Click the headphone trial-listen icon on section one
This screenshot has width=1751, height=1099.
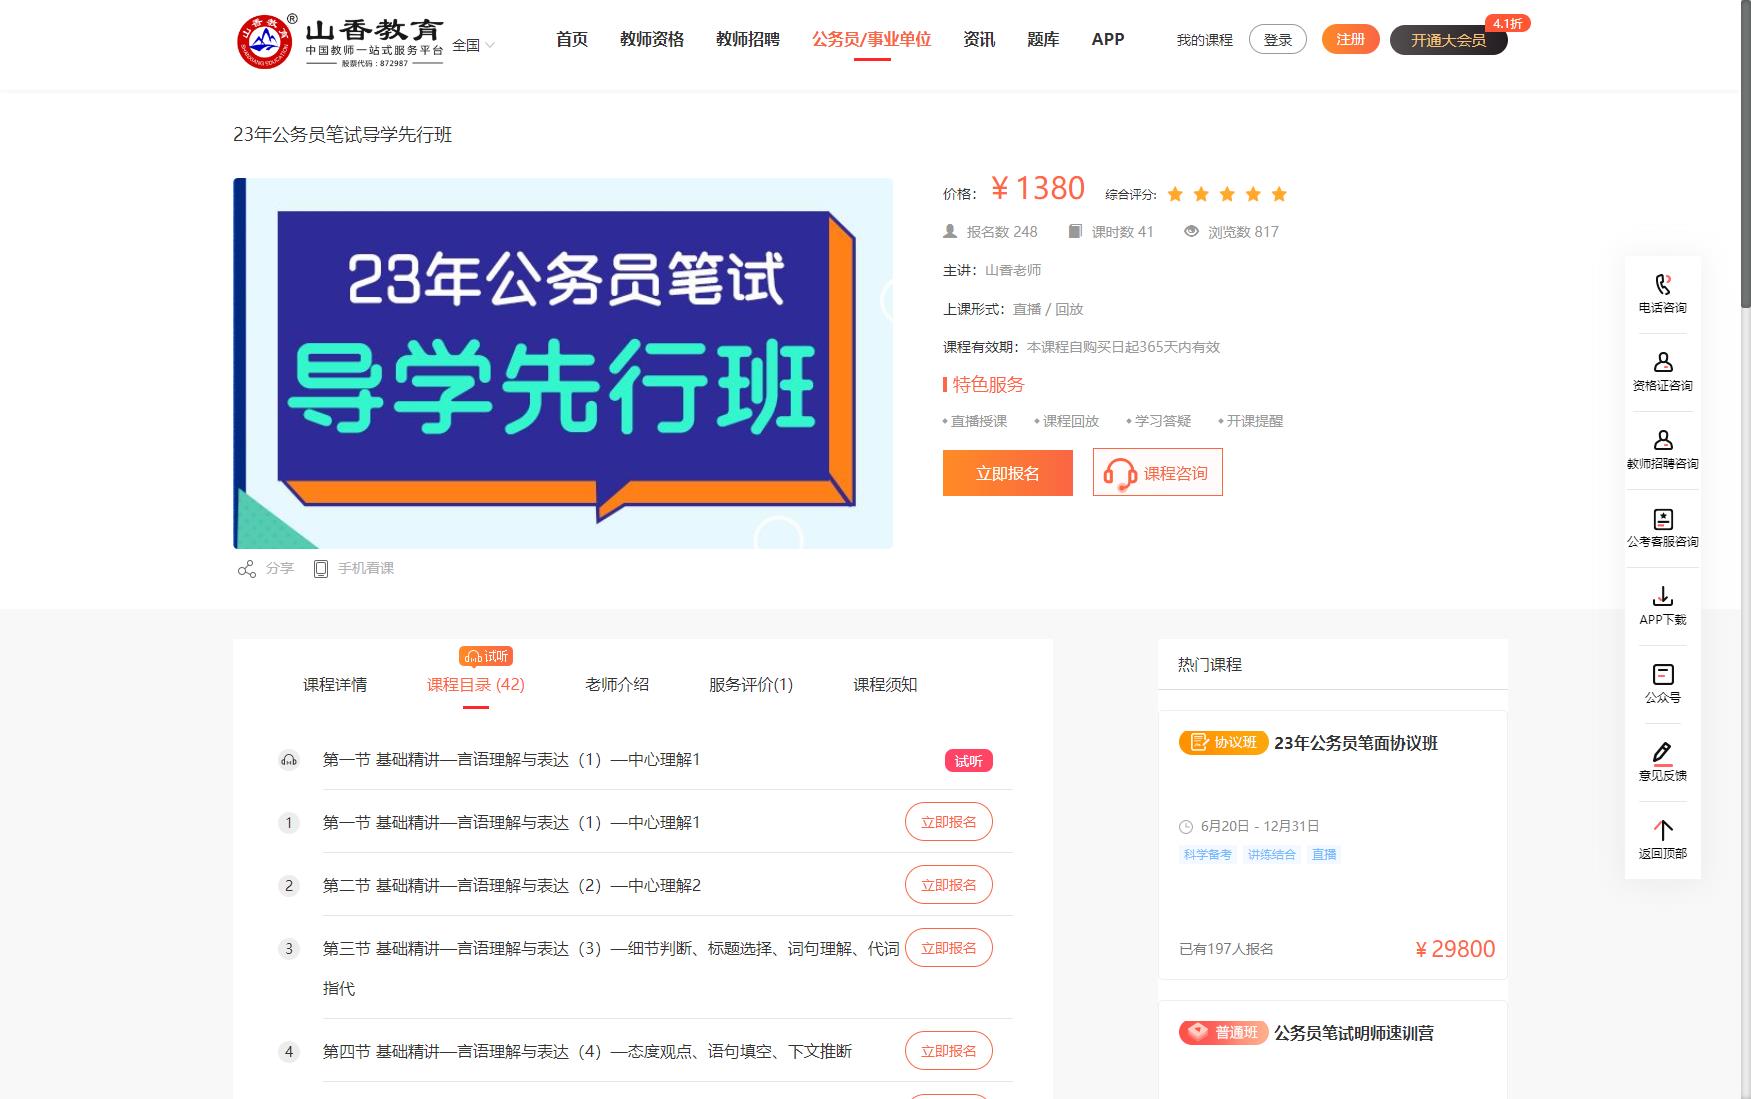[290, 760]
